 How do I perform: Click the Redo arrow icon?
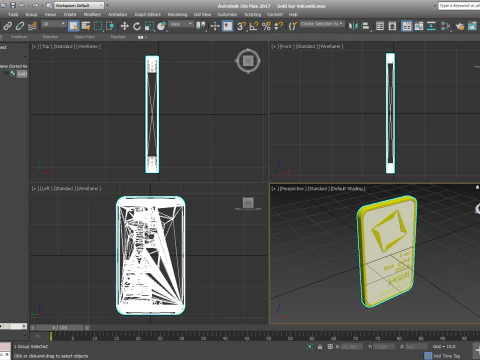[35, 5]
